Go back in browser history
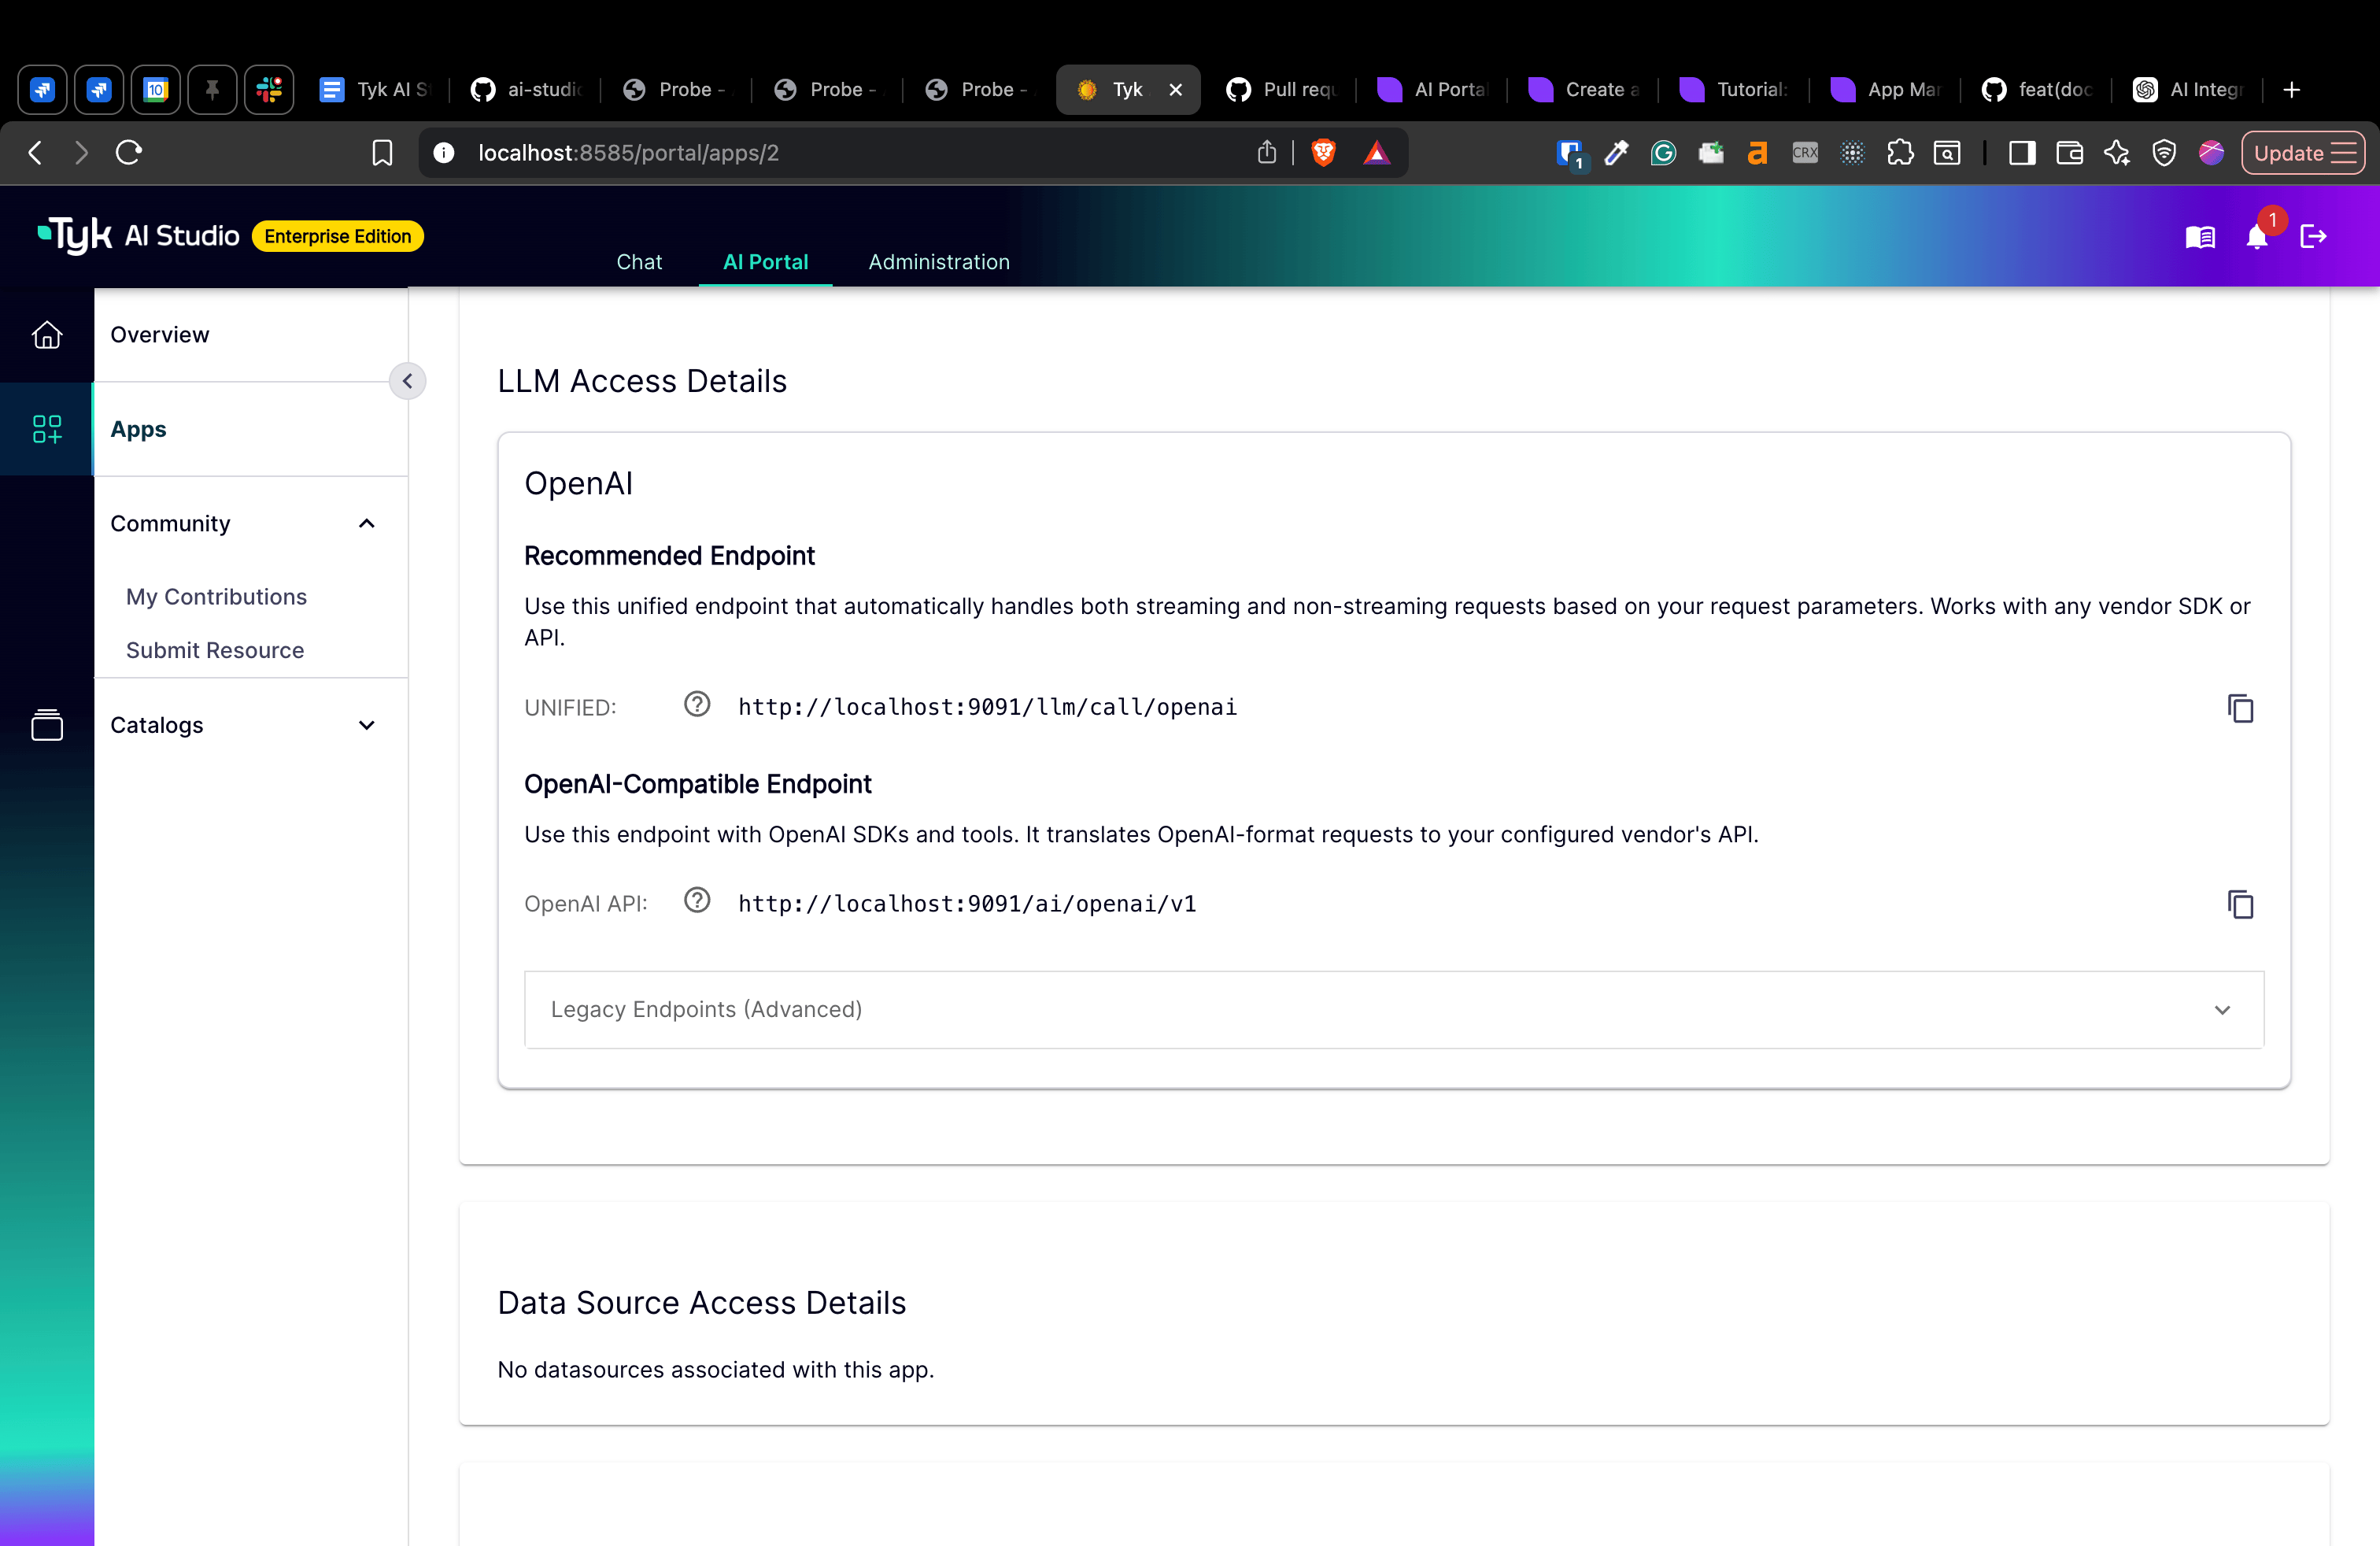 tap(35, 153)
